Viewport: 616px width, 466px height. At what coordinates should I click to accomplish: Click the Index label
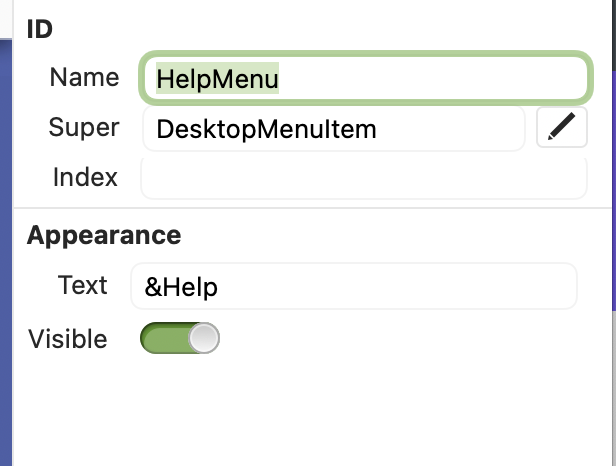pos(85,178)
